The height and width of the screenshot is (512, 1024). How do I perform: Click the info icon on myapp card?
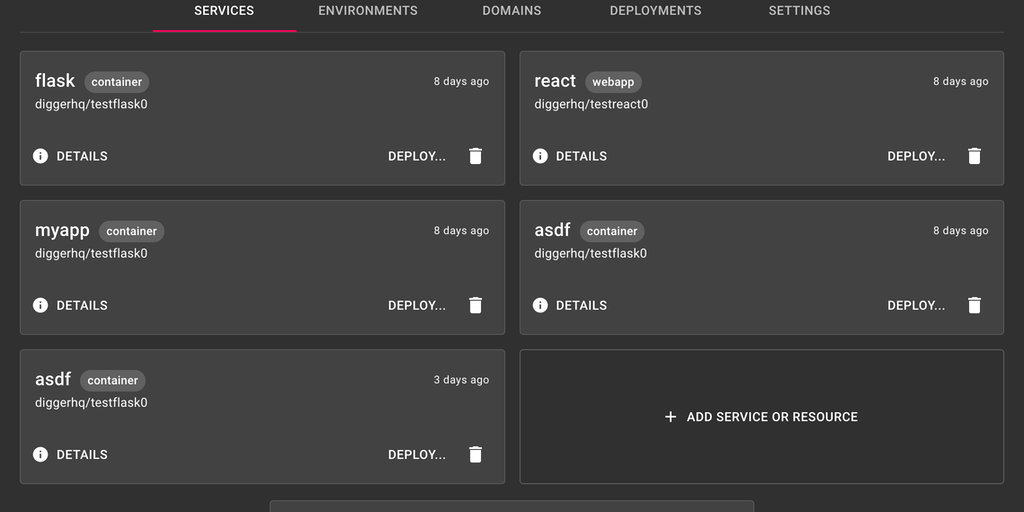tap(41, 305)
